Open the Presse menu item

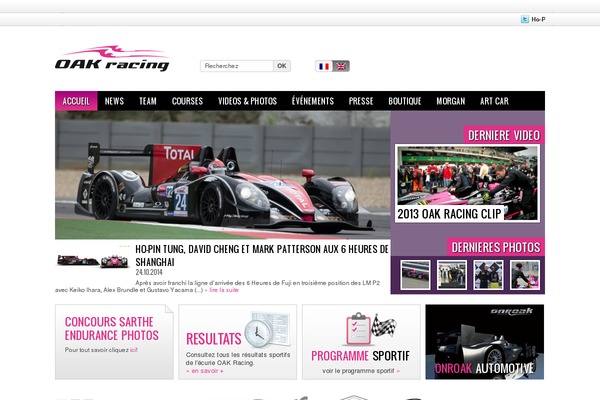(x=361, y=101)
